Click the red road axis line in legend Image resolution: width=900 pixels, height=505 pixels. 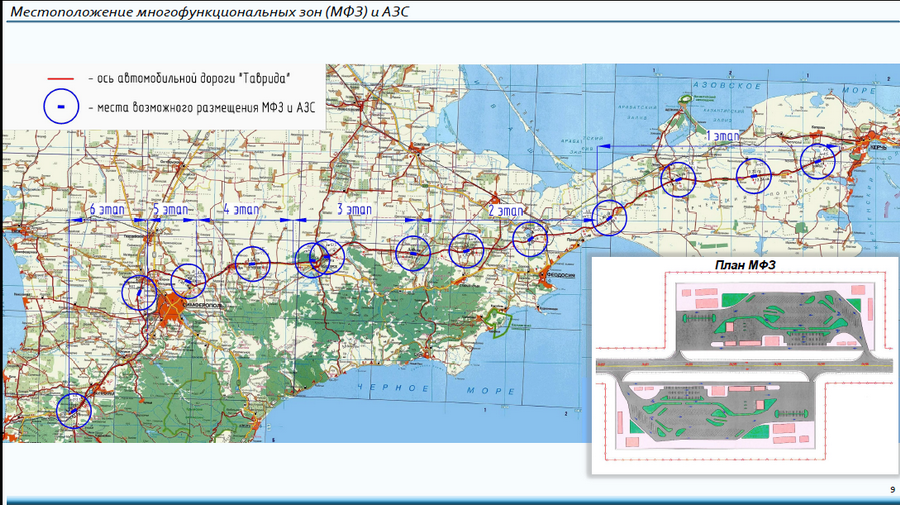pyautogui.click(x=63, y=78)
